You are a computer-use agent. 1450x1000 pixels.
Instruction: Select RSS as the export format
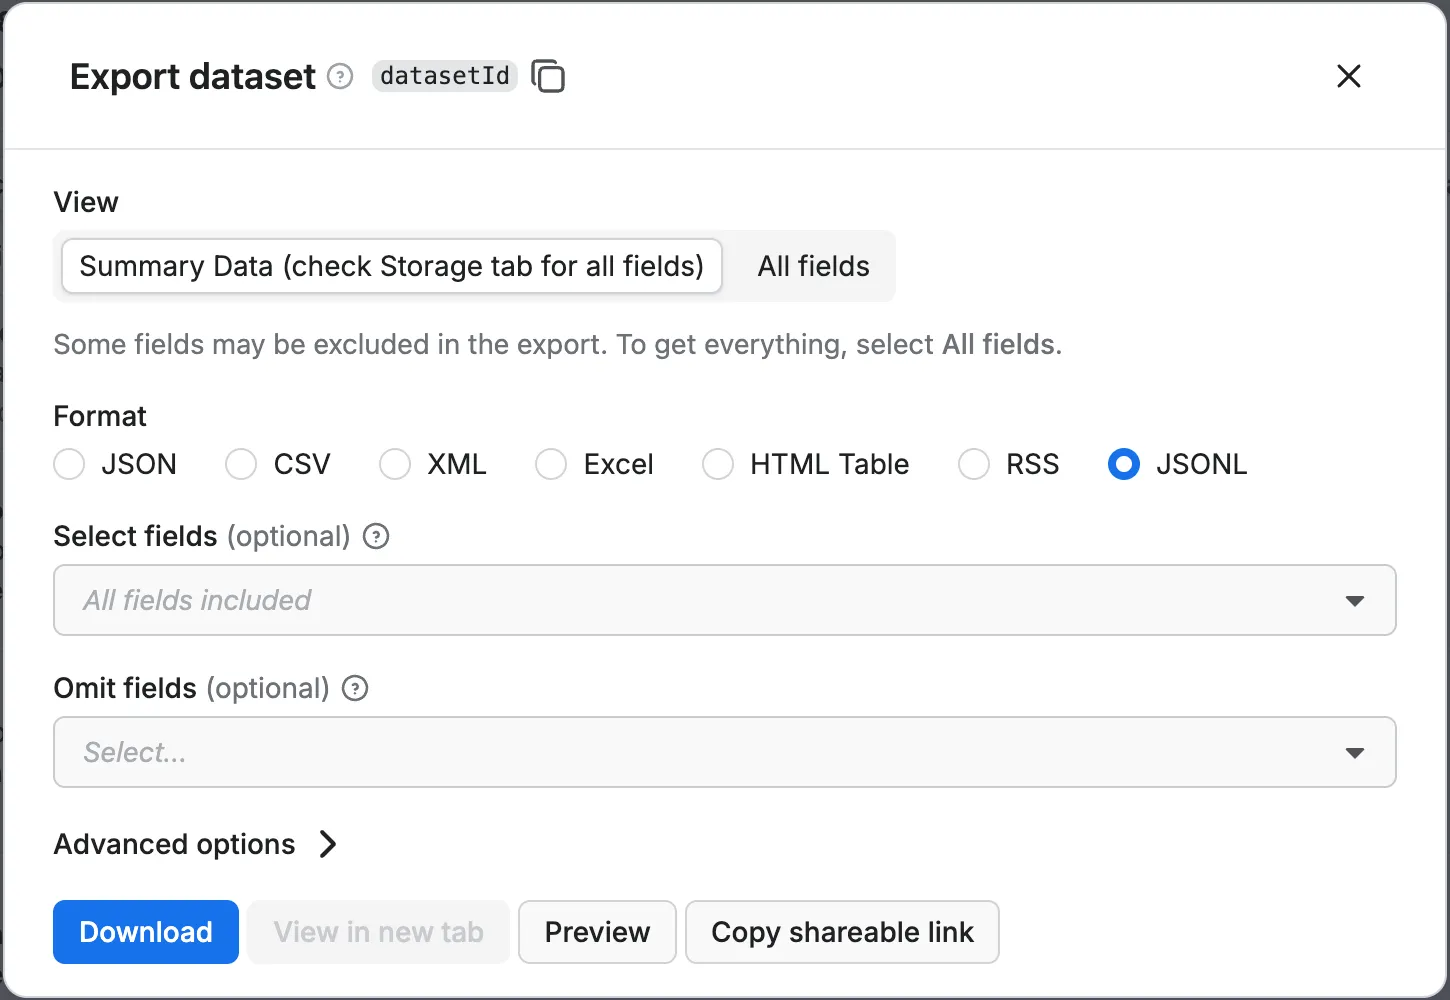(x=973, y=464)
